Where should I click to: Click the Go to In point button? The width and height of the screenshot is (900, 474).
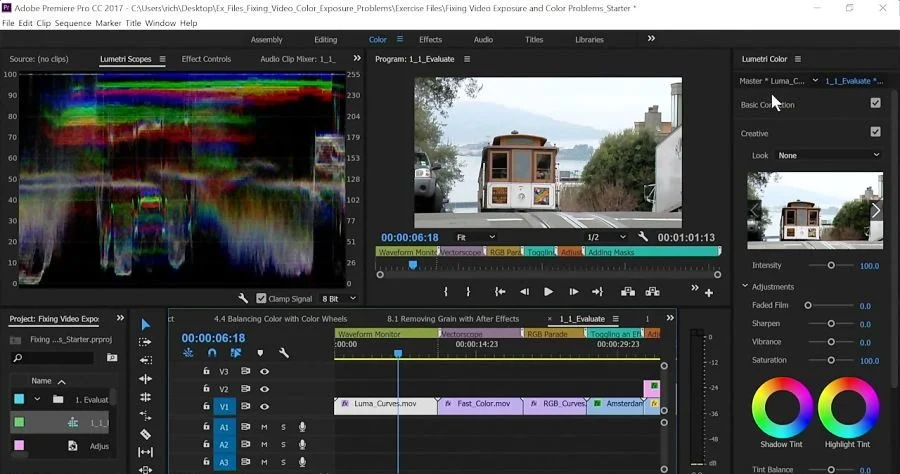pyautogui.click(x=500, y=292)
